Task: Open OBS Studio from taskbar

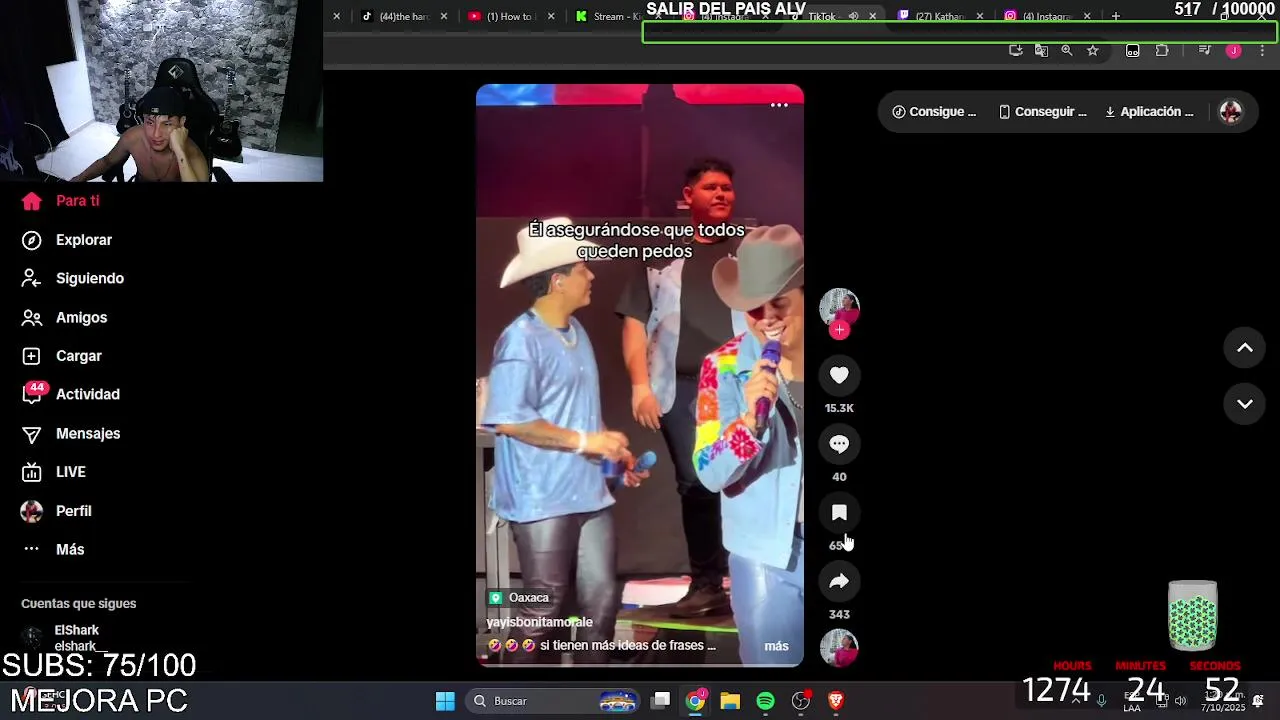Action: click(x=801, y=701)
